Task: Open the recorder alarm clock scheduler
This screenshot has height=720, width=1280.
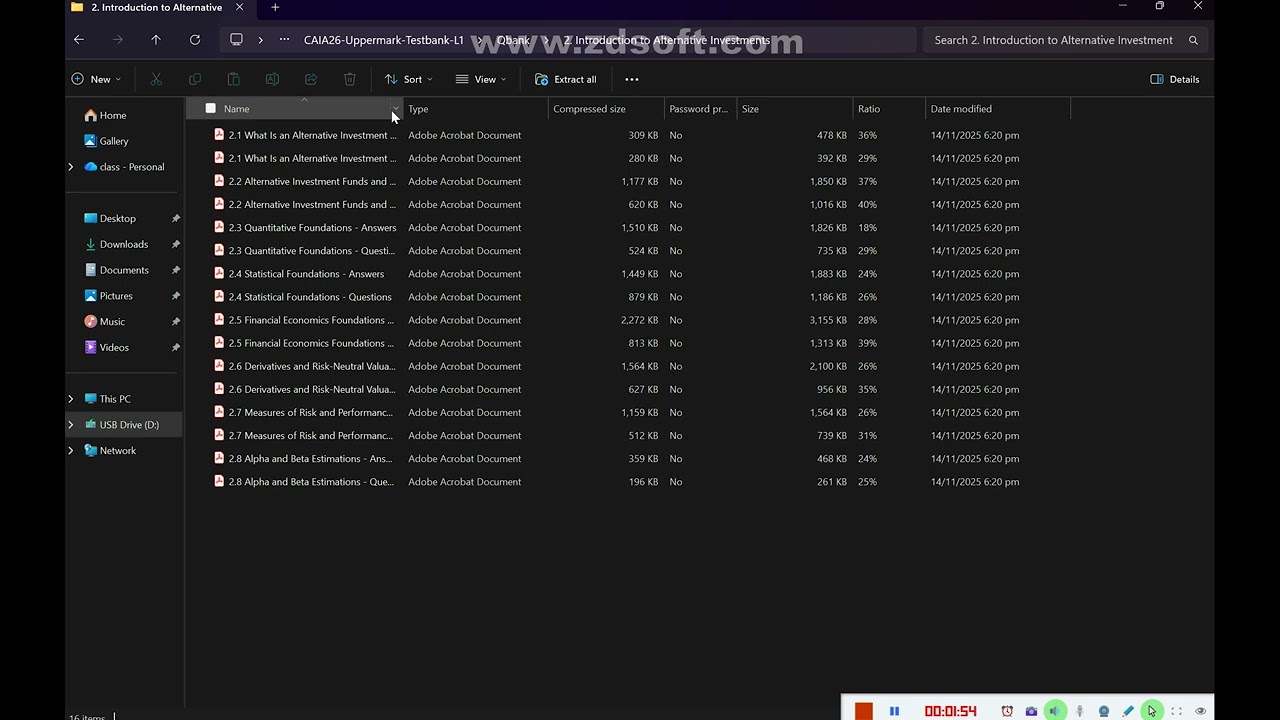Action: tap(1007, 711)
